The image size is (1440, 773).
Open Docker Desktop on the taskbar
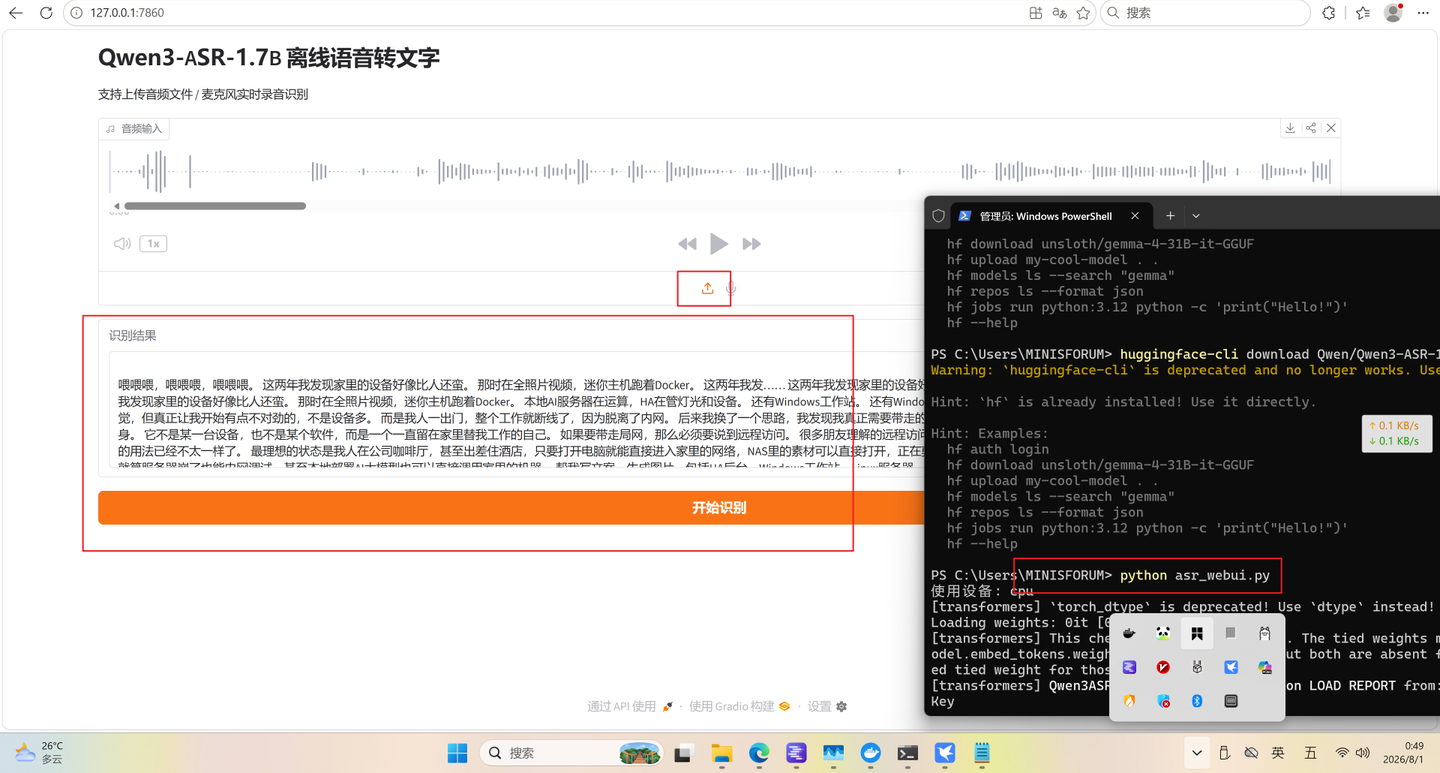tap(871, 753)
